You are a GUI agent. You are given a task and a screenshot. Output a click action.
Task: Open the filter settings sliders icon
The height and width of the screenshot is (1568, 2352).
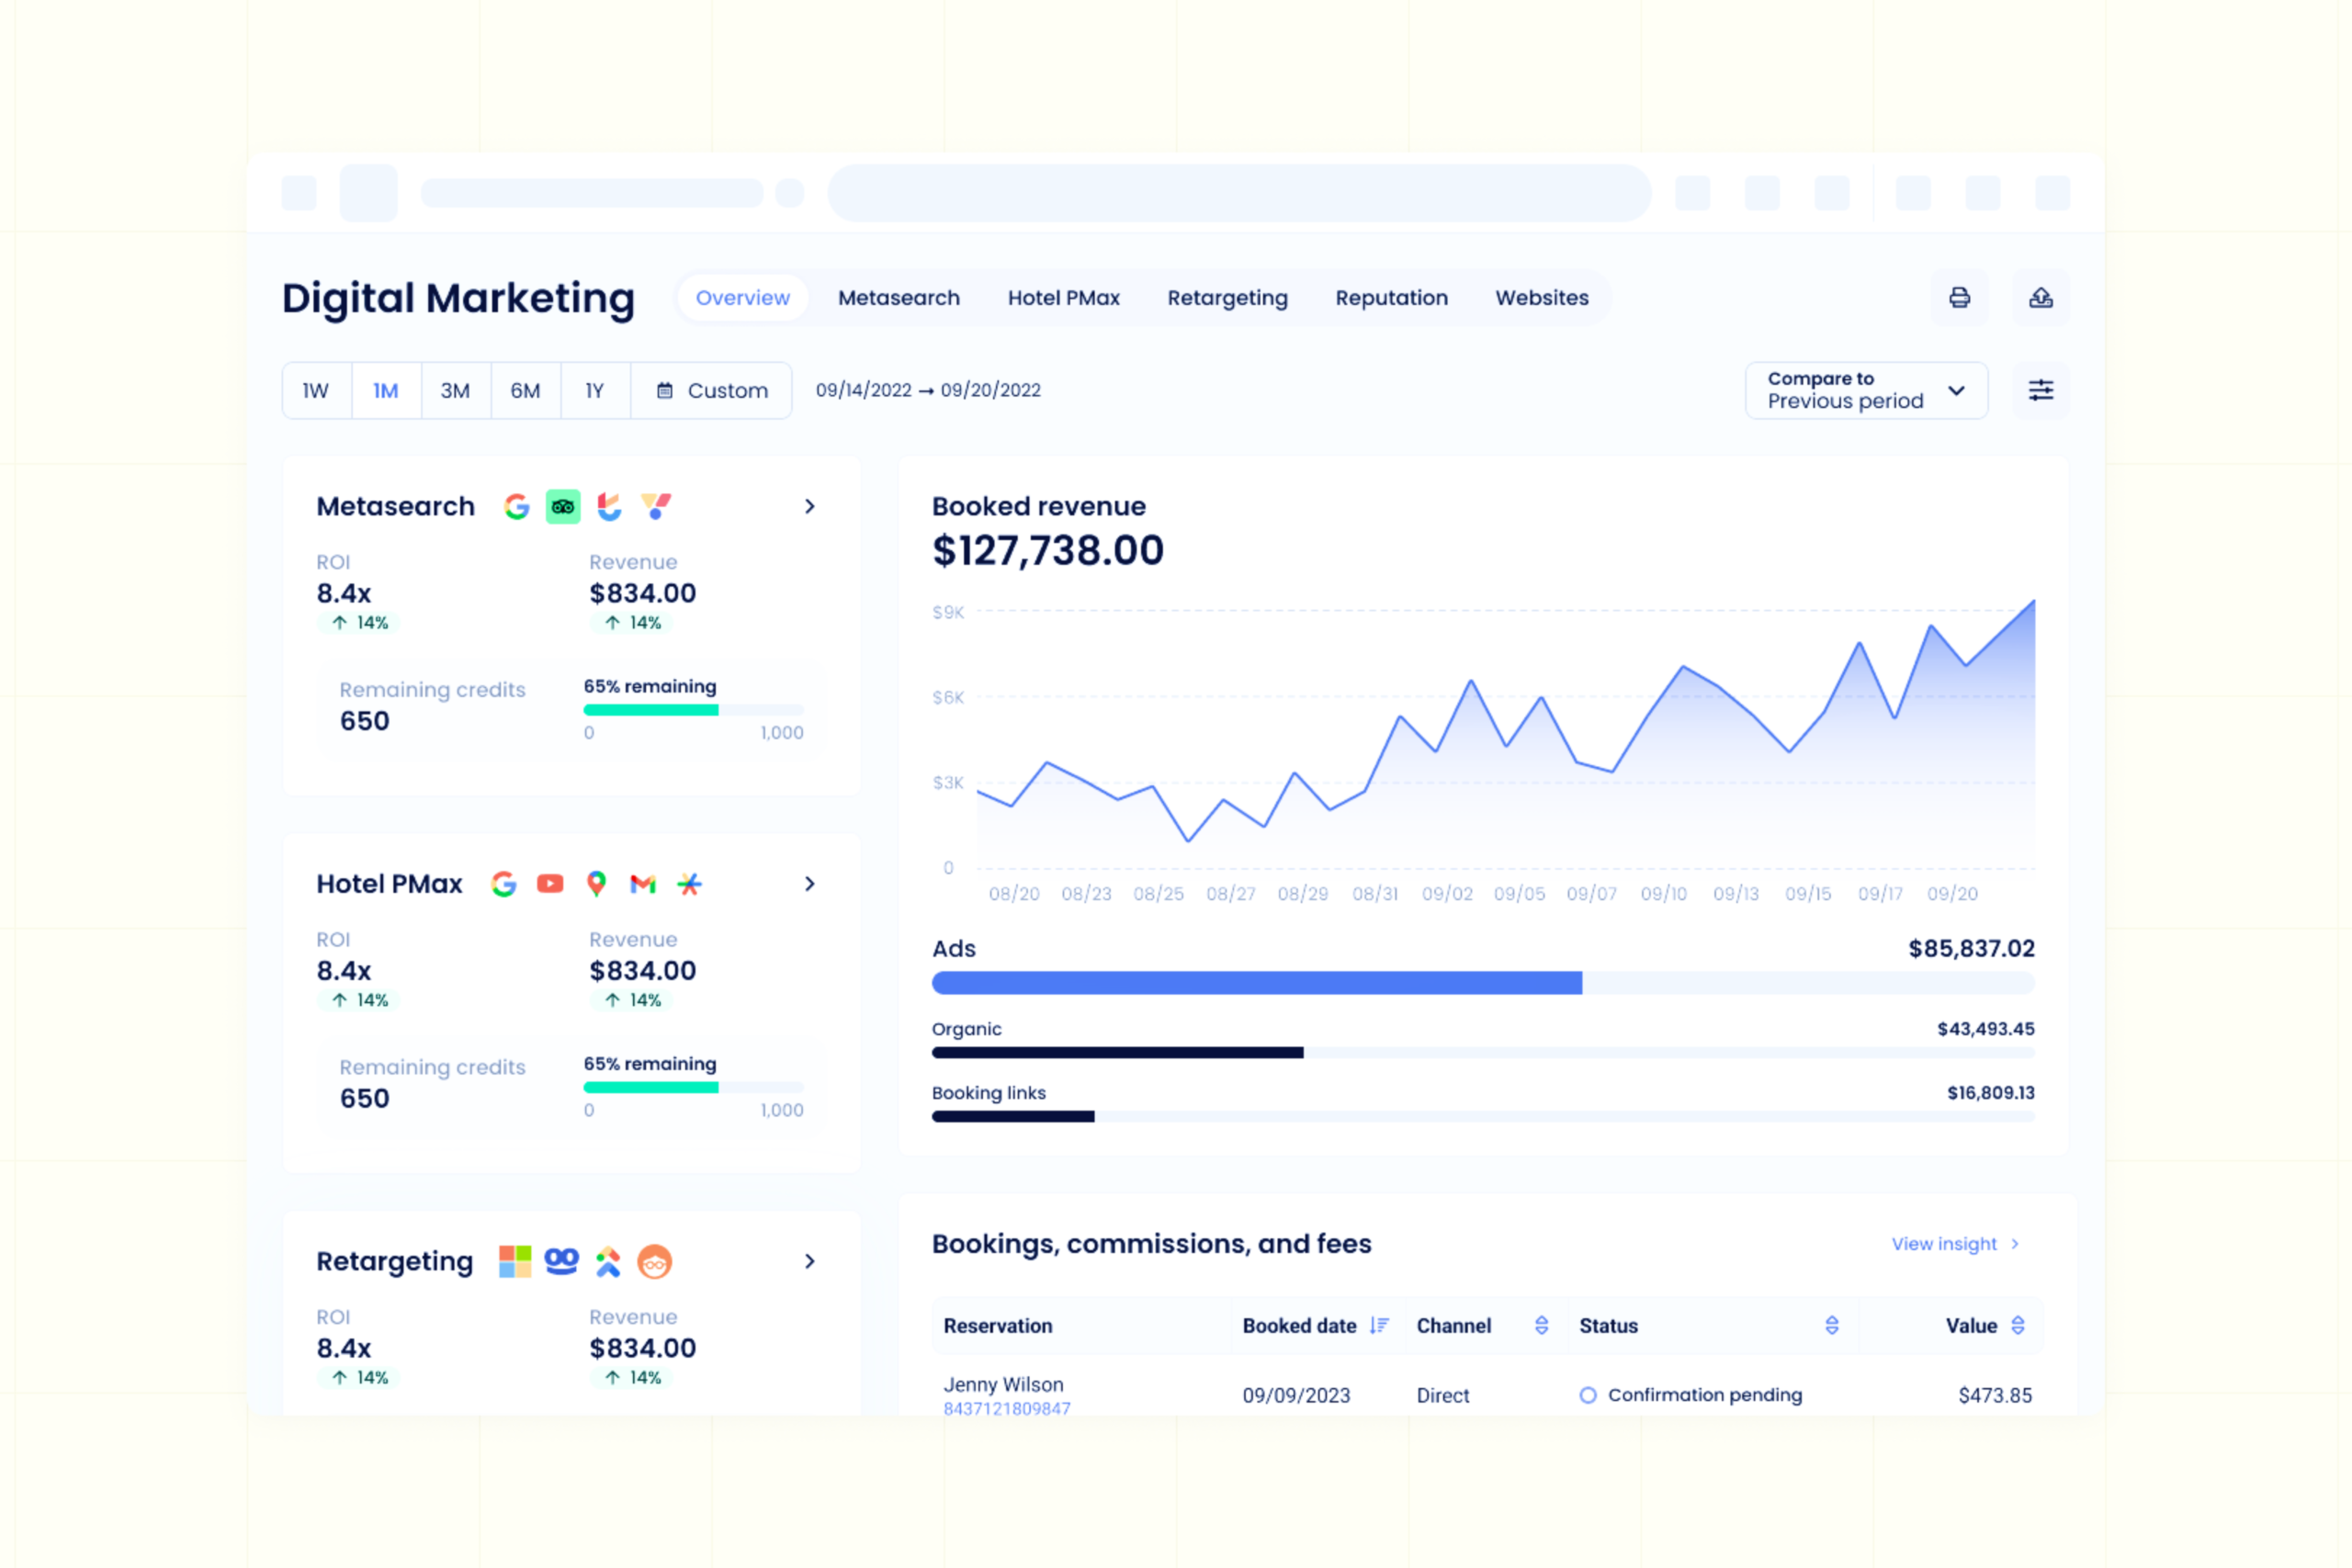pyautogui.click(x=2041, y=390)
